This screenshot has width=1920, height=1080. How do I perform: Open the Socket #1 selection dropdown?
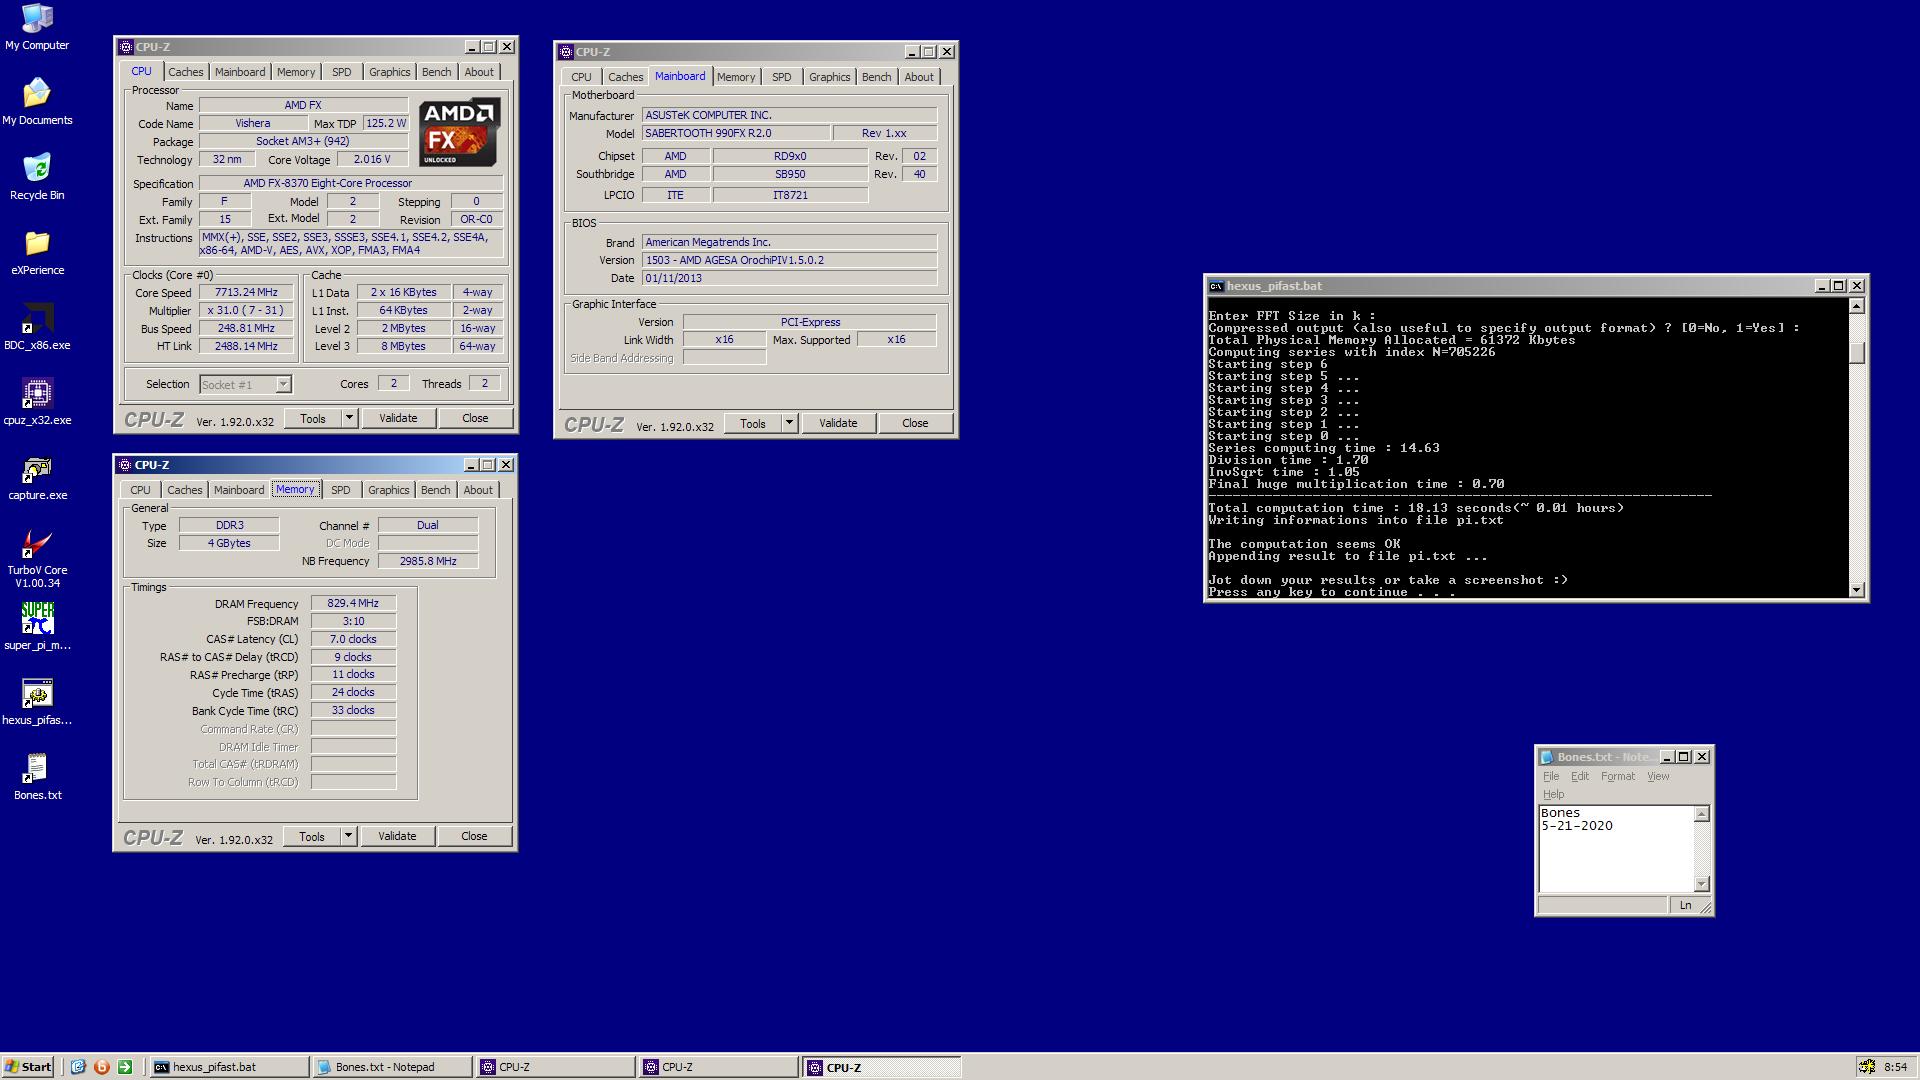coord(283,385)
